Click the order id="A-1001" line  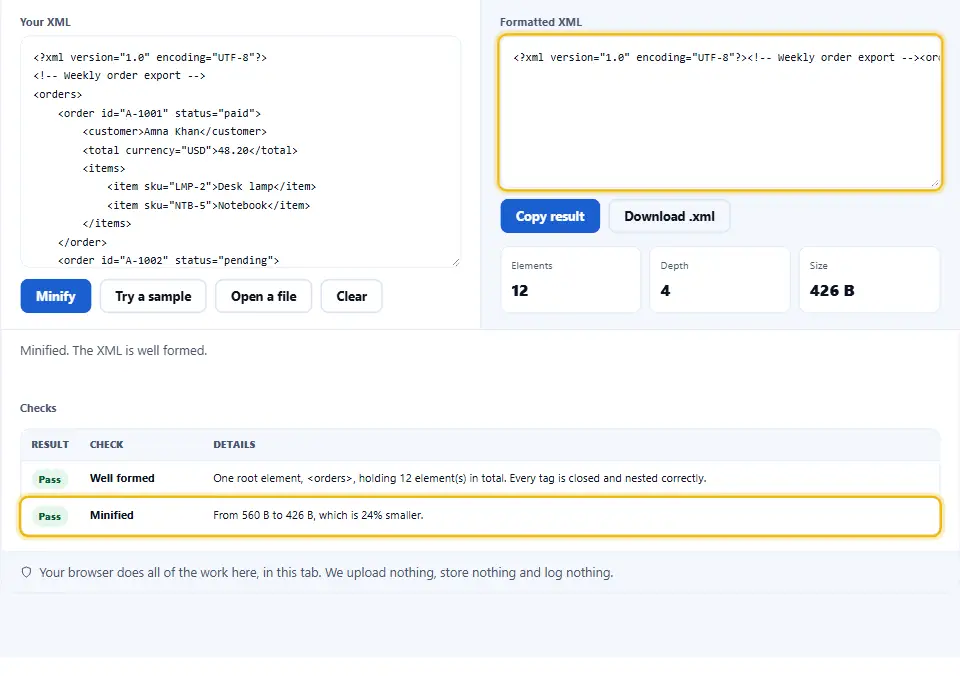click(159, 113)
